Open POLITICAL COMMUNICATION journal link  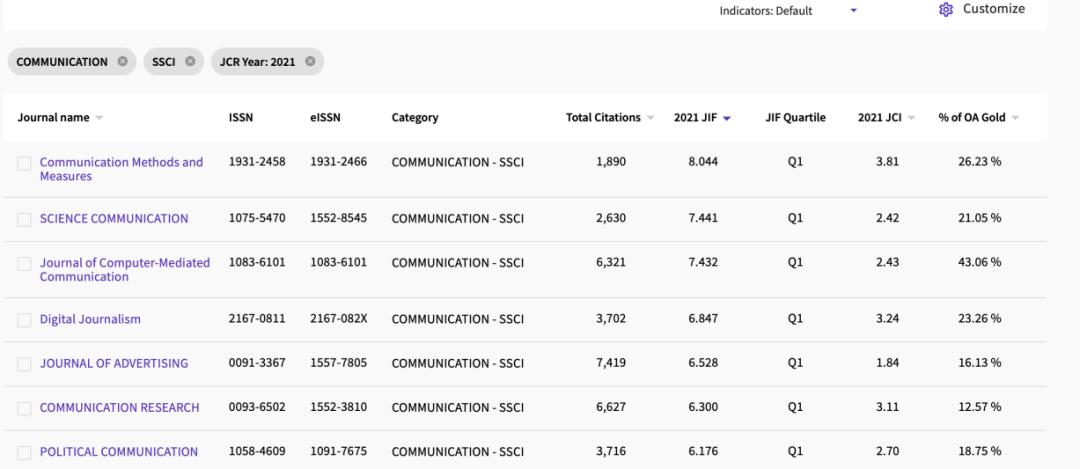[118, 451]
